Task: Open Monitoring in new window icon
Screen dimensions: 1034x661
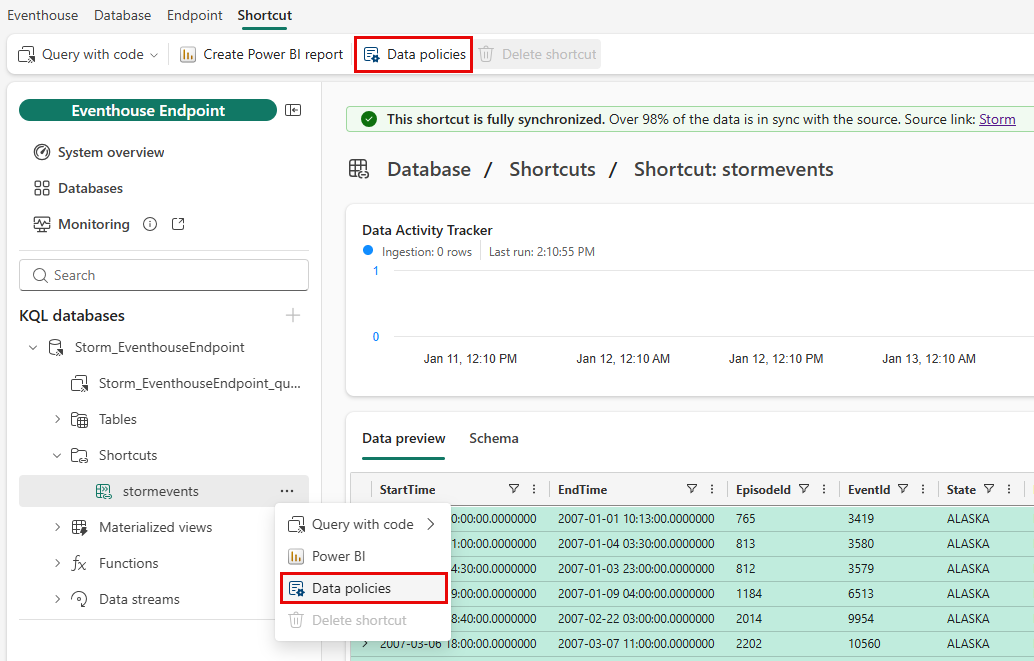Action: (x=178, y=224)
